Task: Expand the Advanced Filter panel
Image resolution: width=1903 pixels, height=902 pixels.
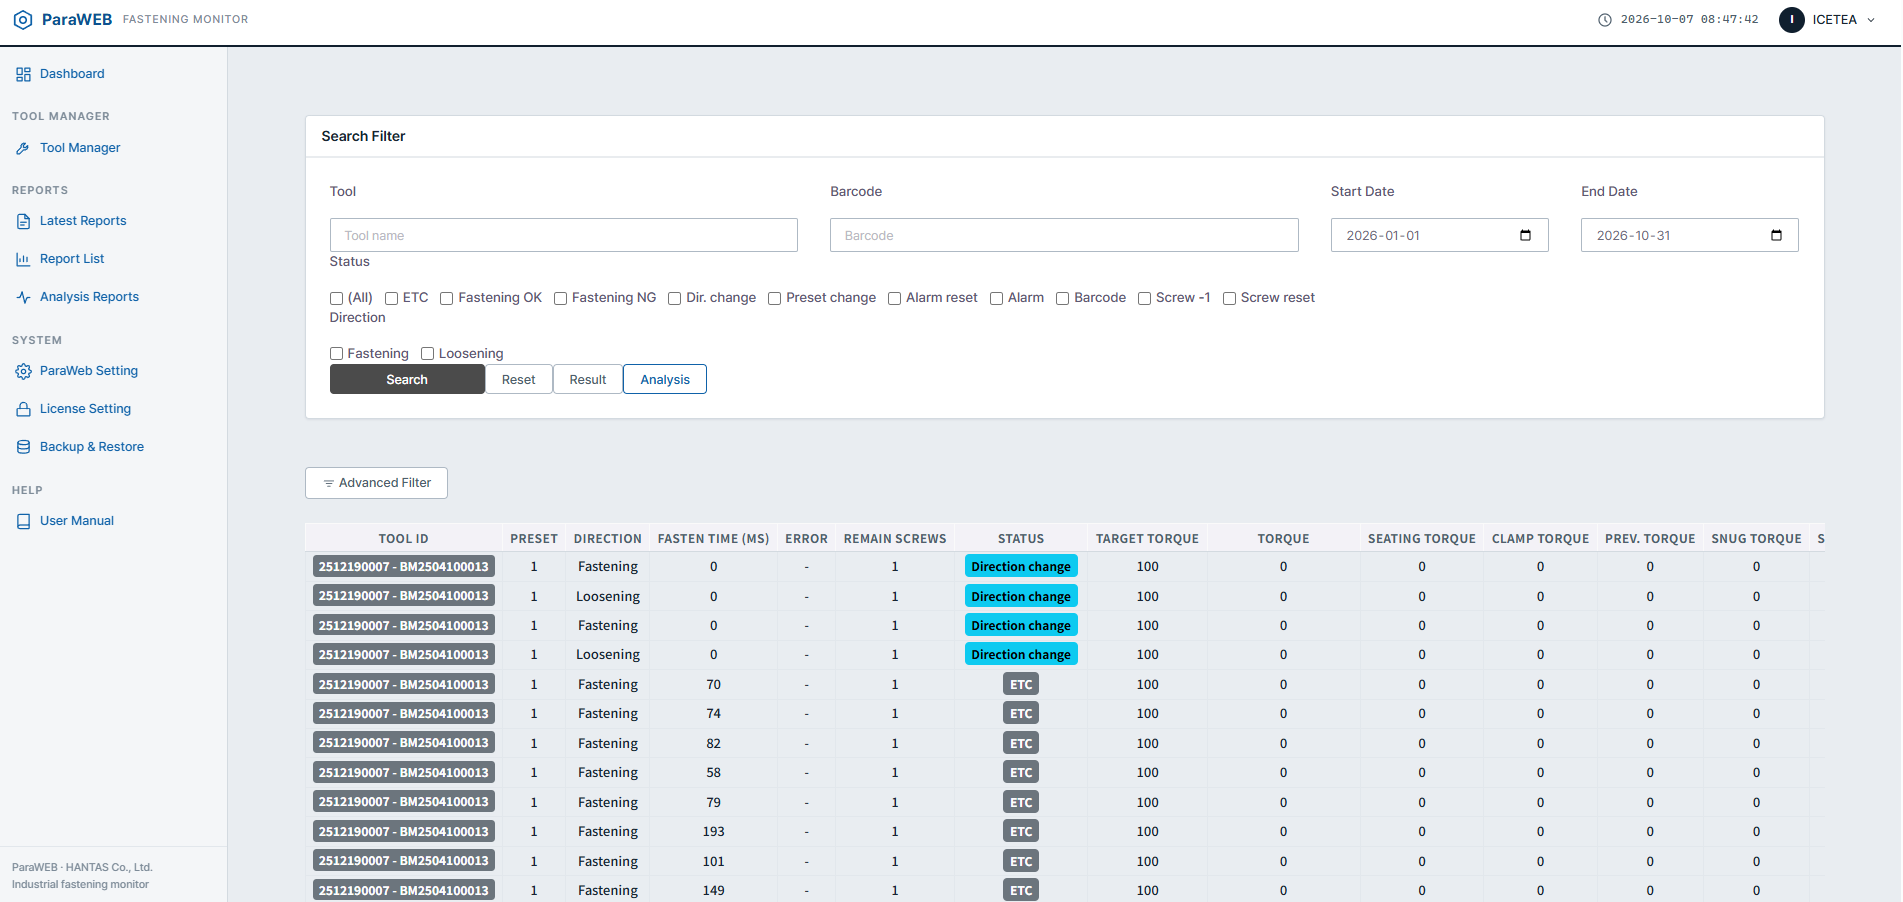Action: [x=376, y=483]
